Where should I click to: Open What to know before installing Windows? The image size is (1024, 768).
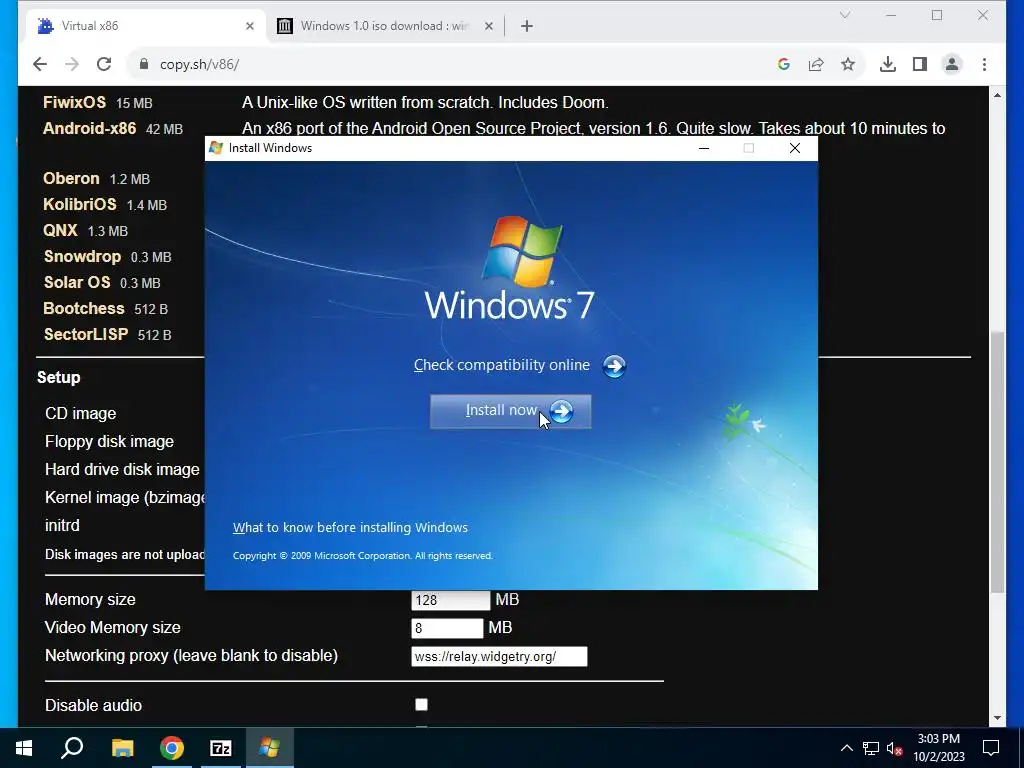tap(350, 528)
